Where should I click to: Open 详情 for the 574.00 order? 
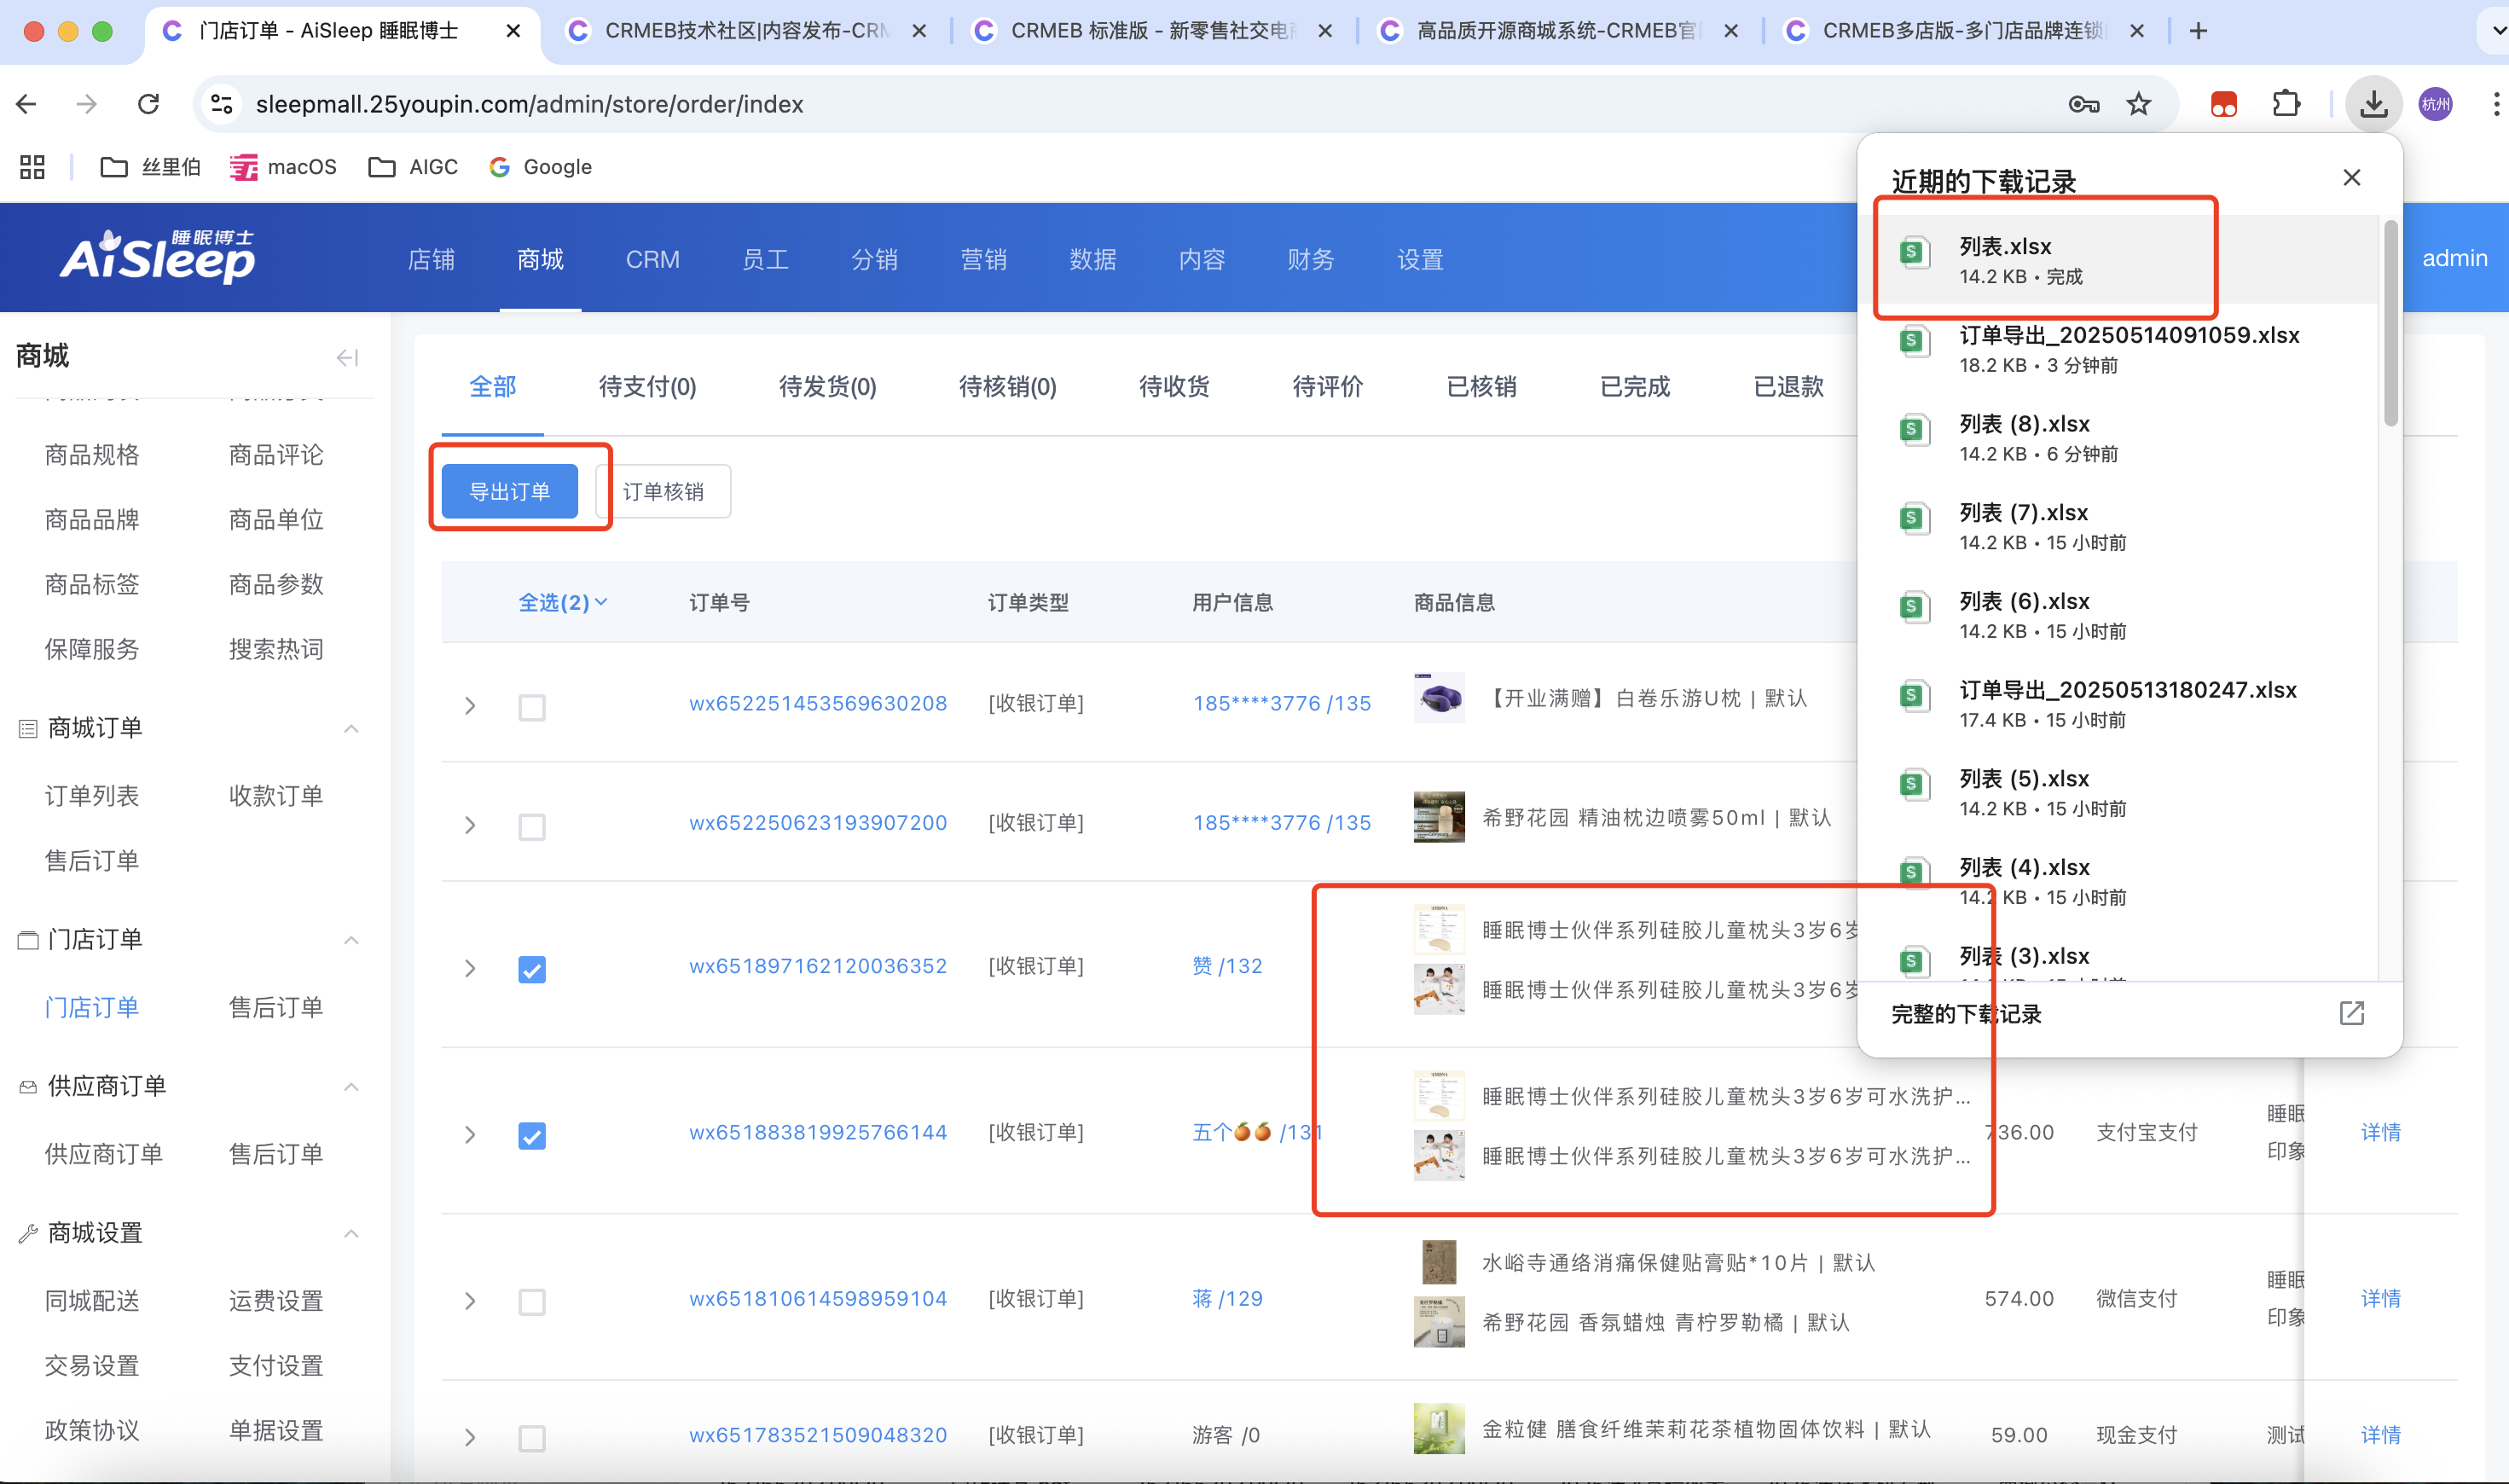tap(2380, 1298)
